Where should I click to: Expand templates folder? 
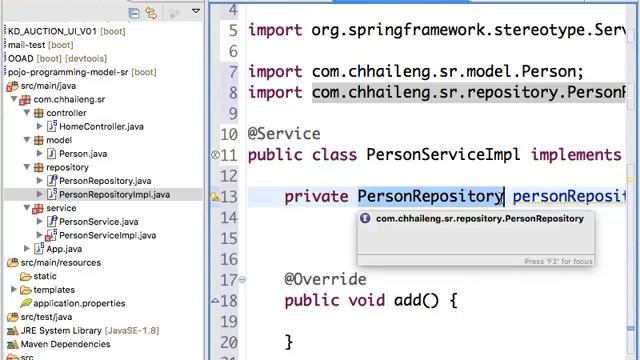(x=13, y=289)
